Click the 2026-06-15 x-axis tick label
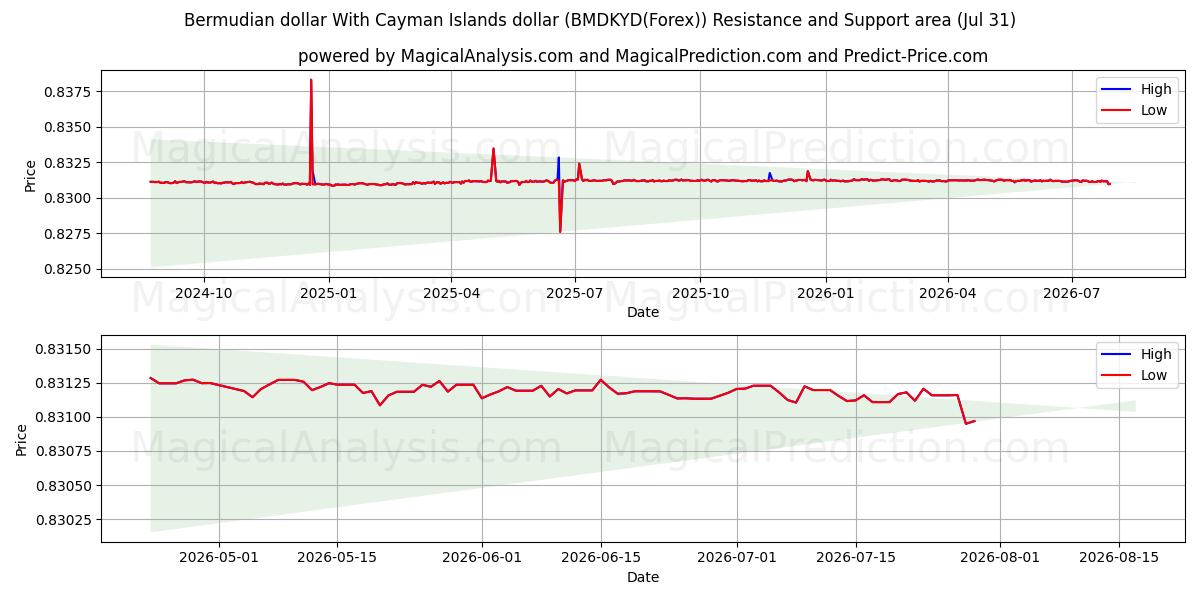1200x600 pixels. (x=600, y=558)
